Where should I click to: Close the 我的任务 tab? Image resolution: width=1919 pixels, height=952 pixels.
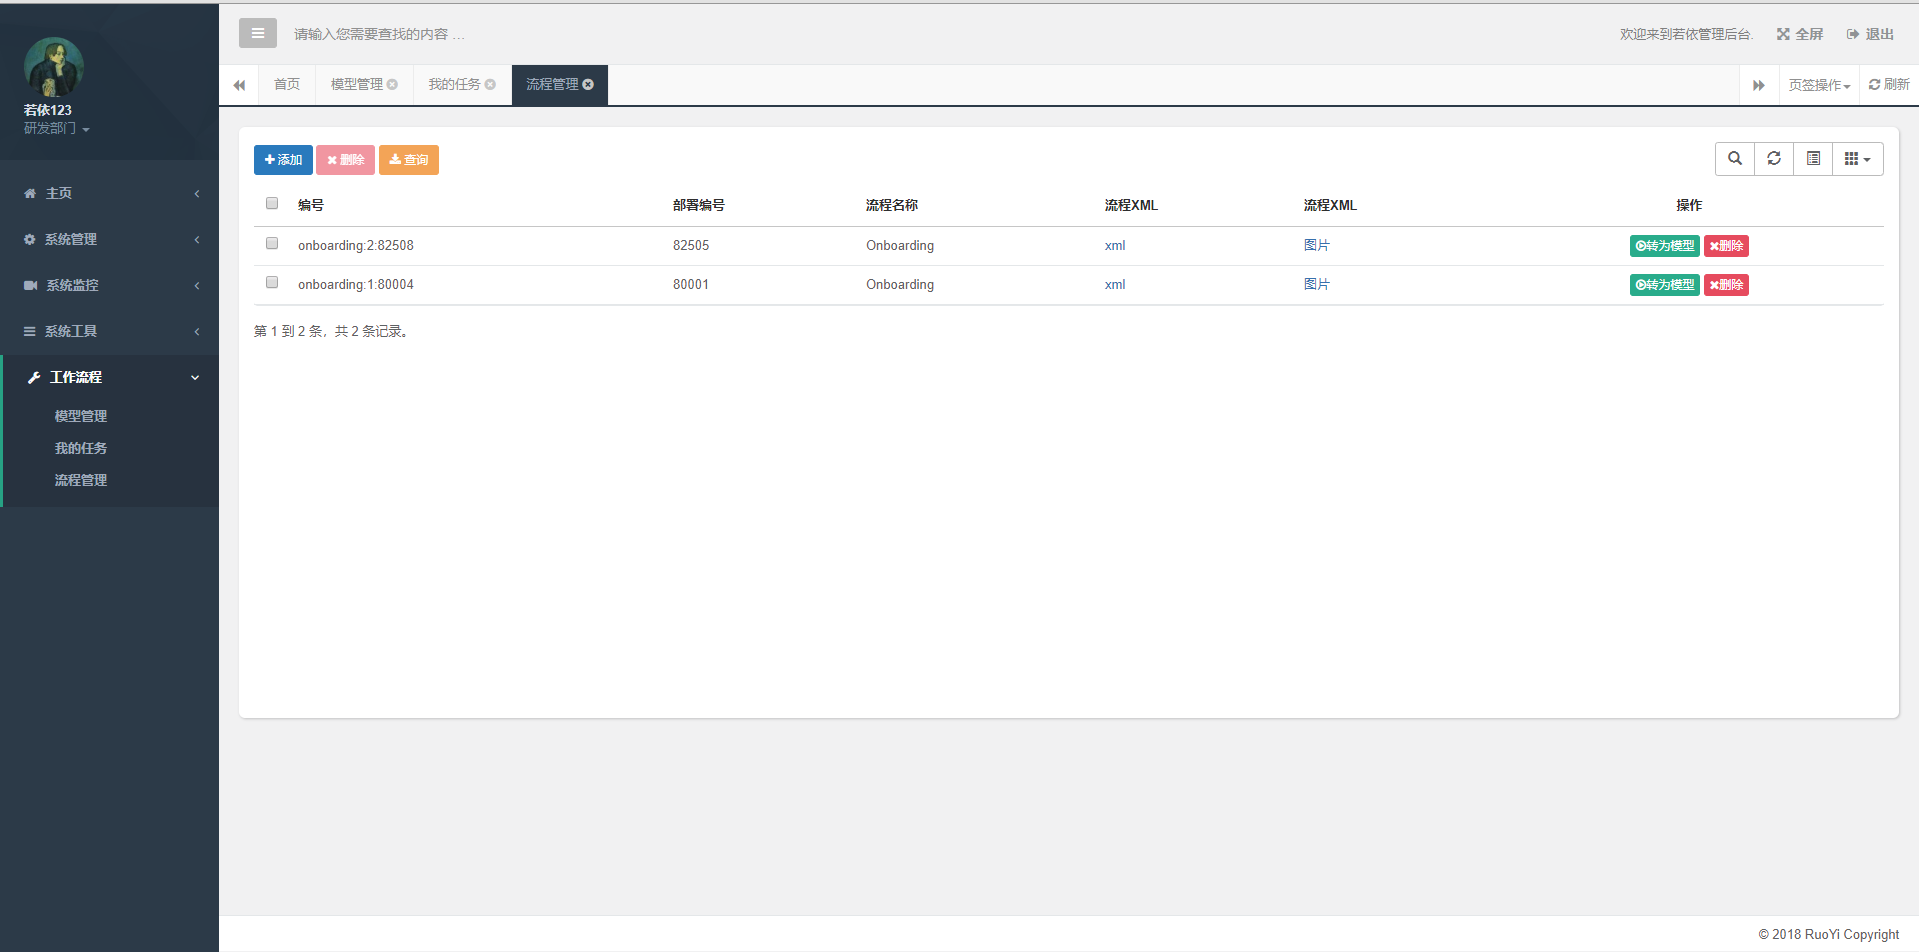[490, 85]
